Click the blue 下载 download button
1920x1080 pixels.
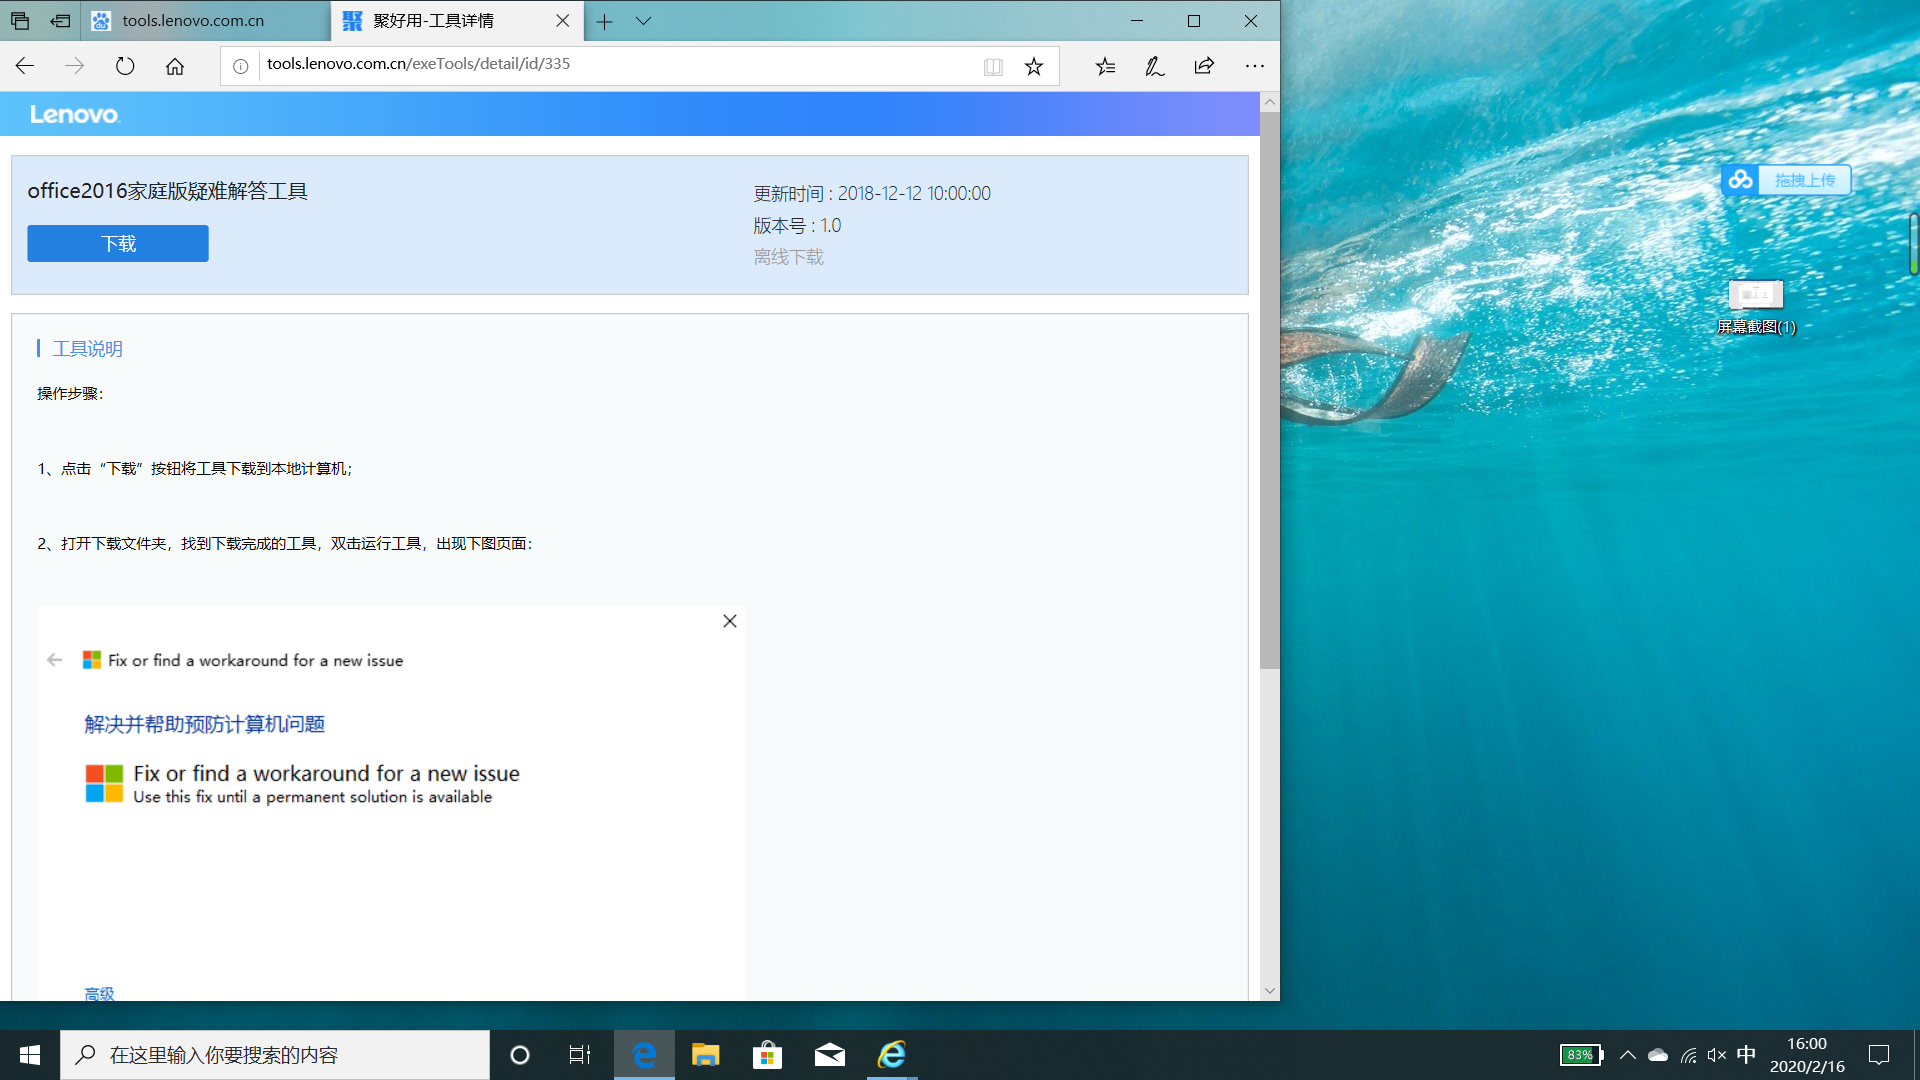click(118, 244)
